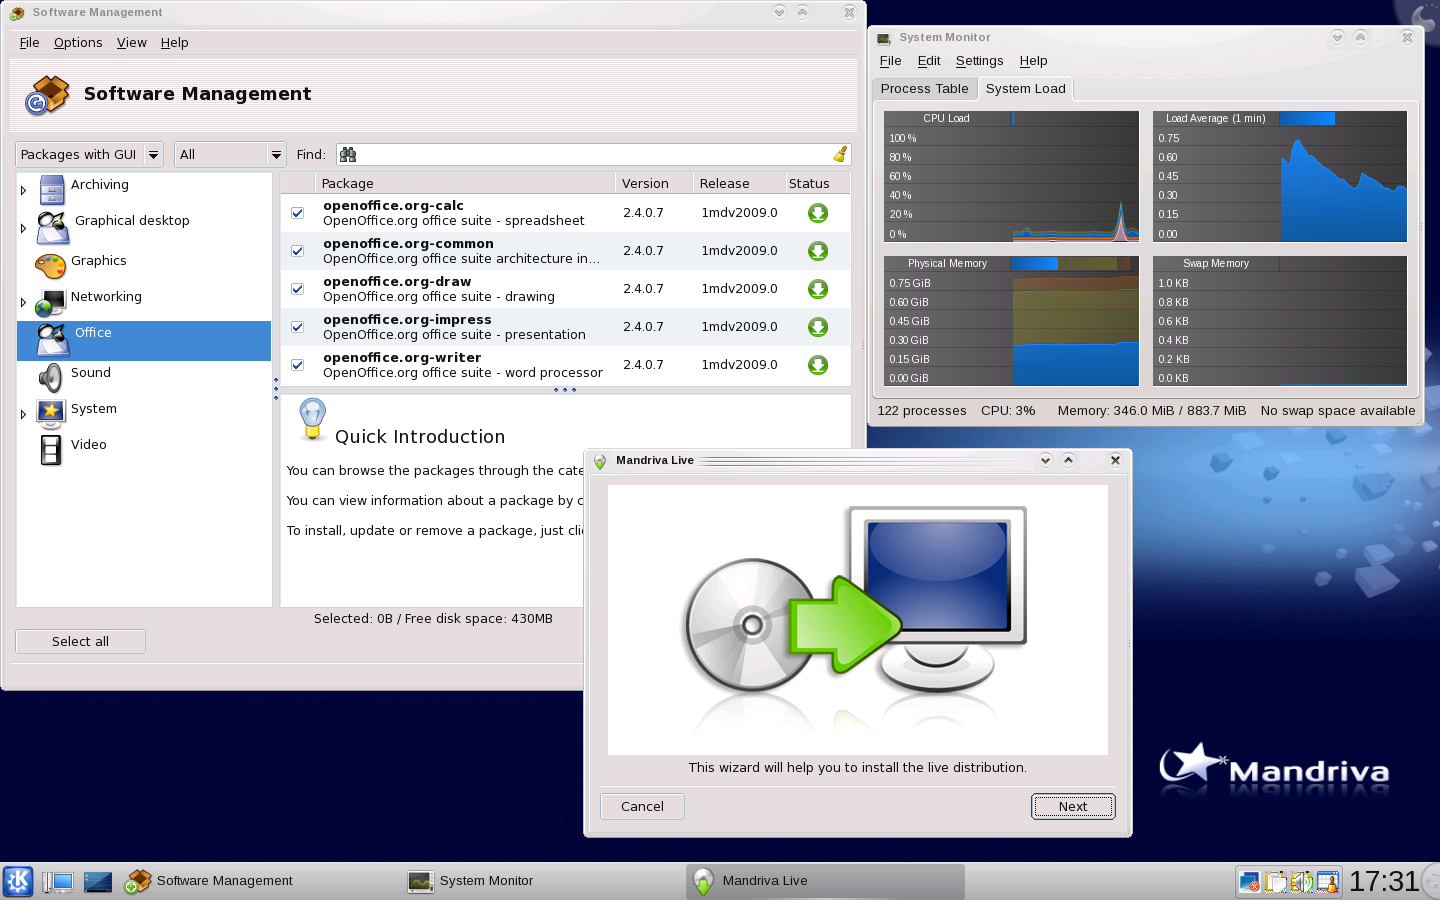Open the clipboard tray icon
The image size is (1440, 900).
[x=1275, y=882]
